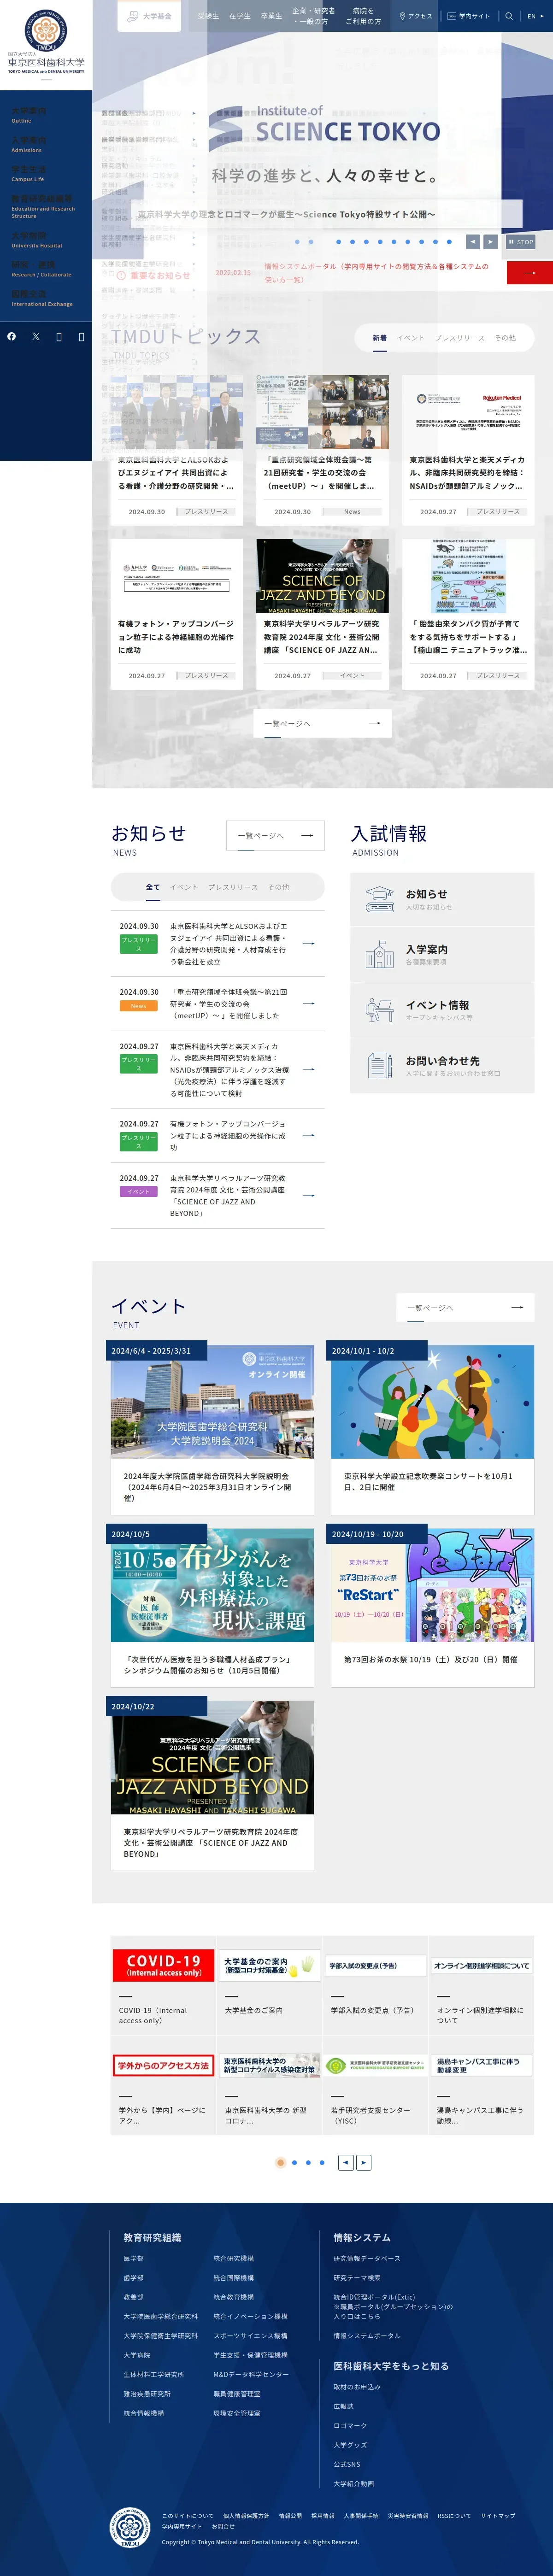Go to next hero slide arrow
553x2576 pixels.
pyautogui.click(x=490, y=241)
